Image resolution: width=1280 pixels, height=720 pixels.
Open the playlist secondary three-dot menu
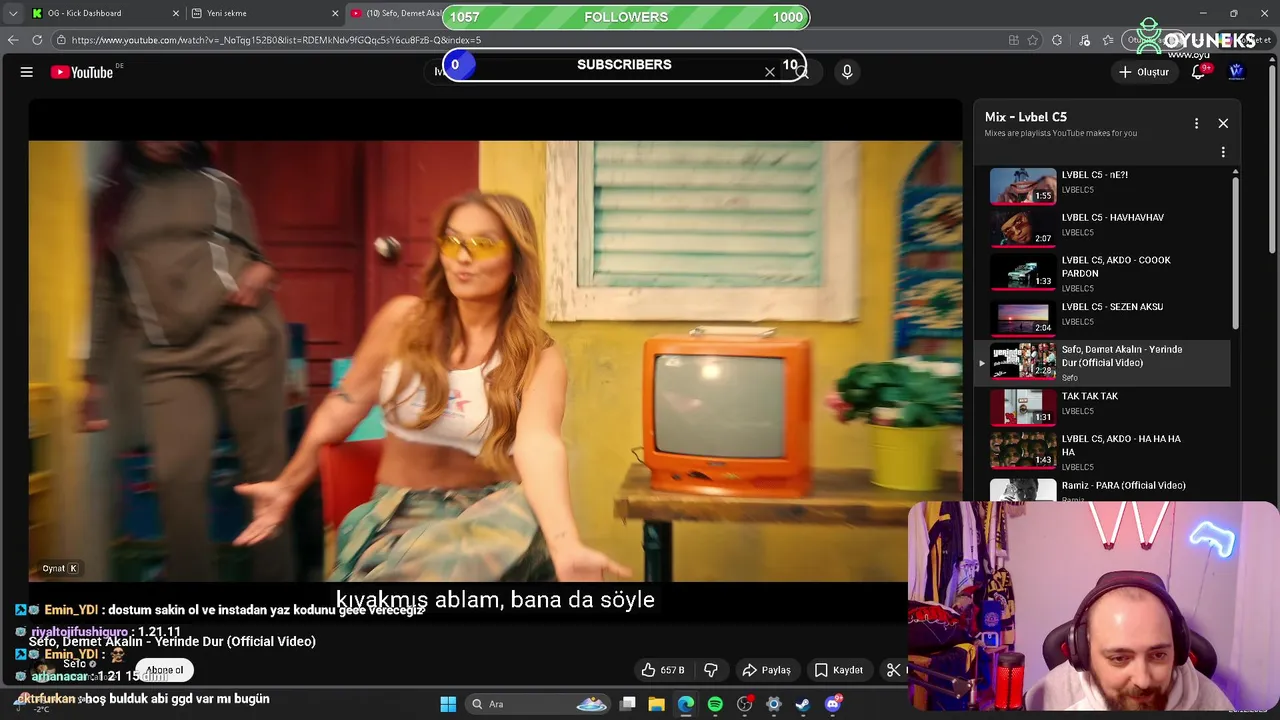pyautogui.click(x=1223, y=153)
